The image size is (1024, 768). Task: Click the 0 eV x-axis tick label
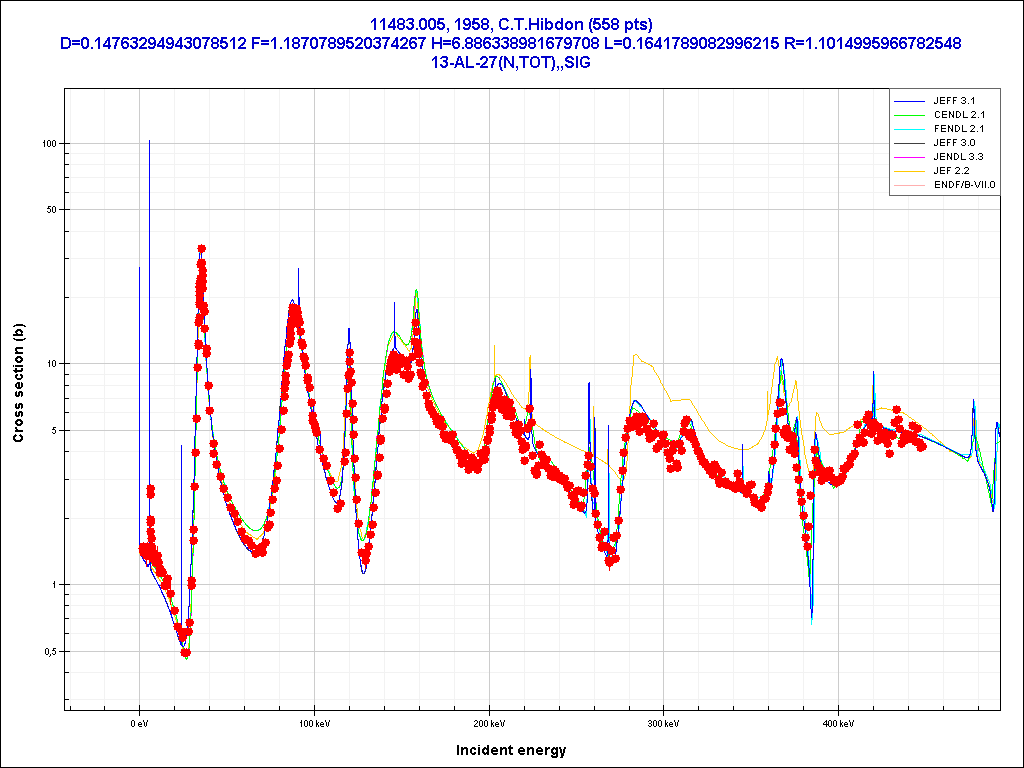(139, 723)
